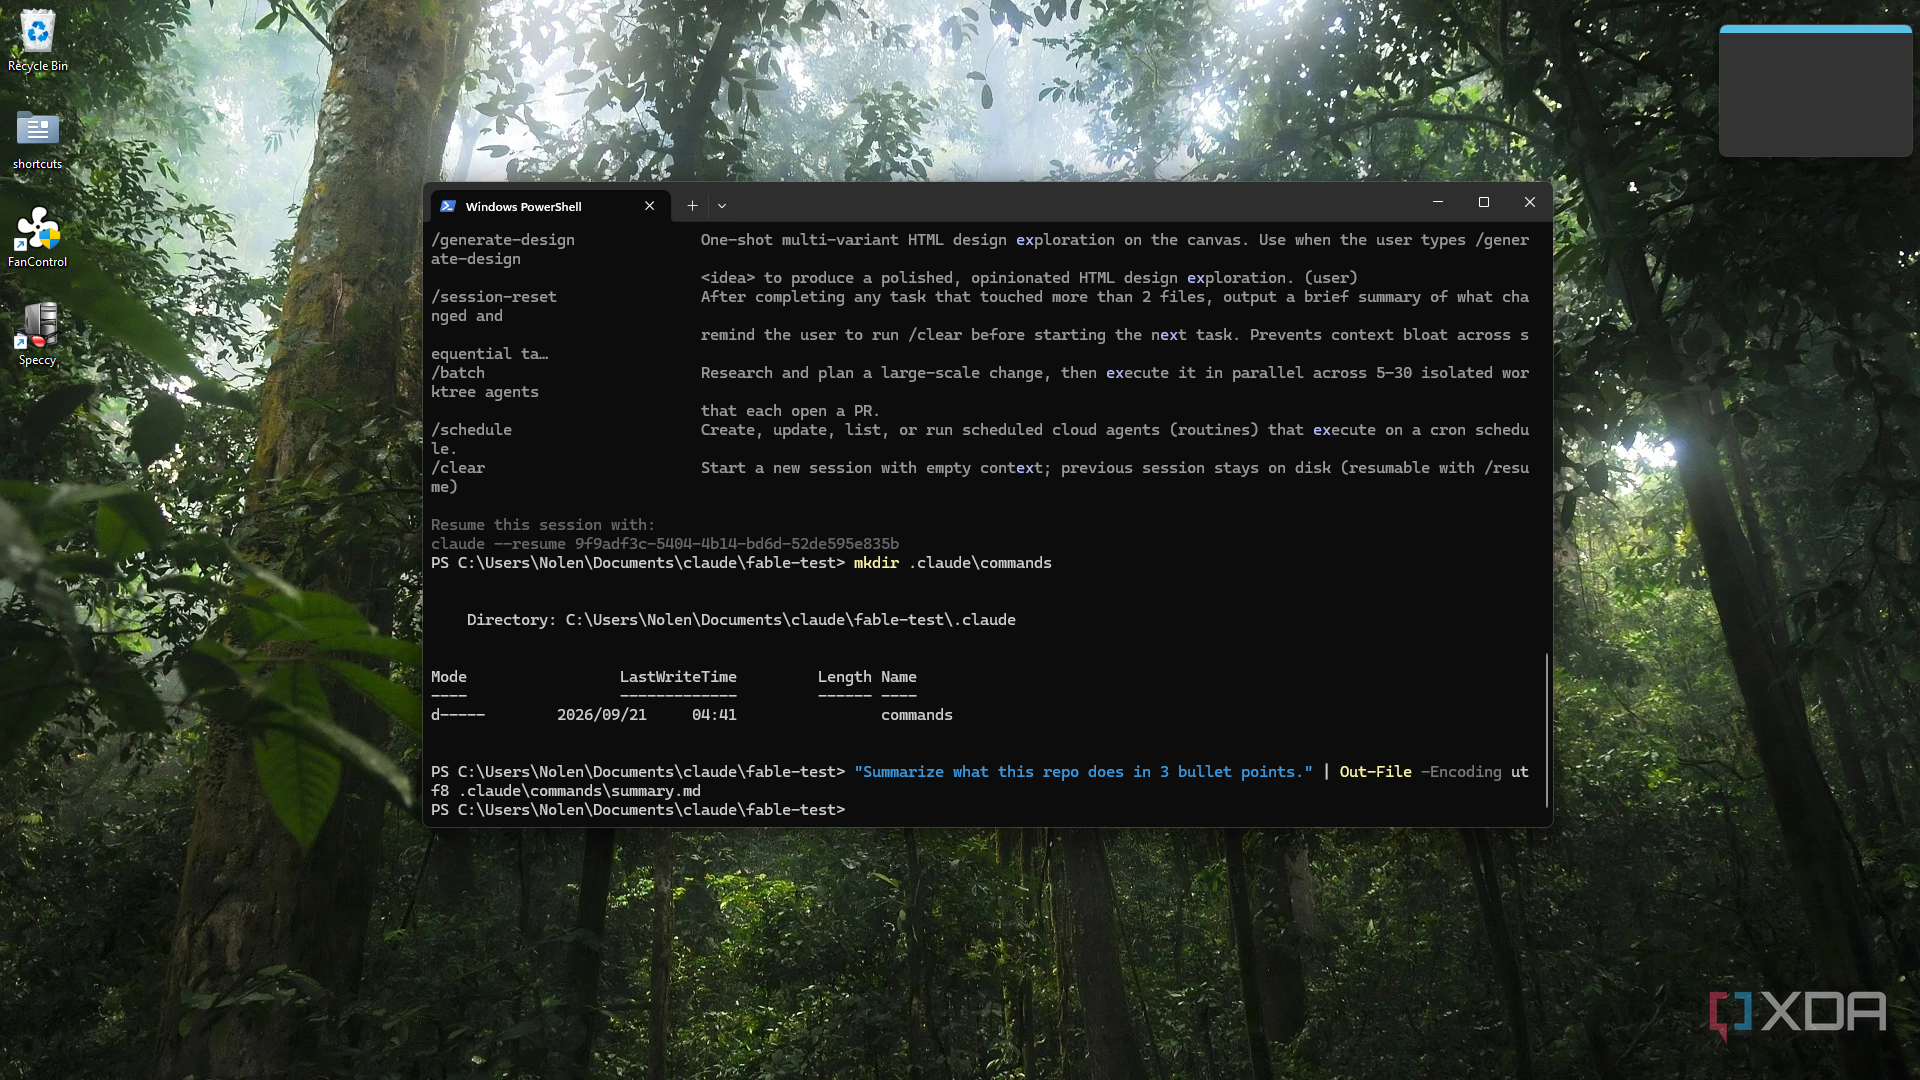Click the '.claude\commands\summary.md' path text
Image resolution: width=1920 pixels, height=1080 pixels.
pyautogui.click(x=580, y=791)
